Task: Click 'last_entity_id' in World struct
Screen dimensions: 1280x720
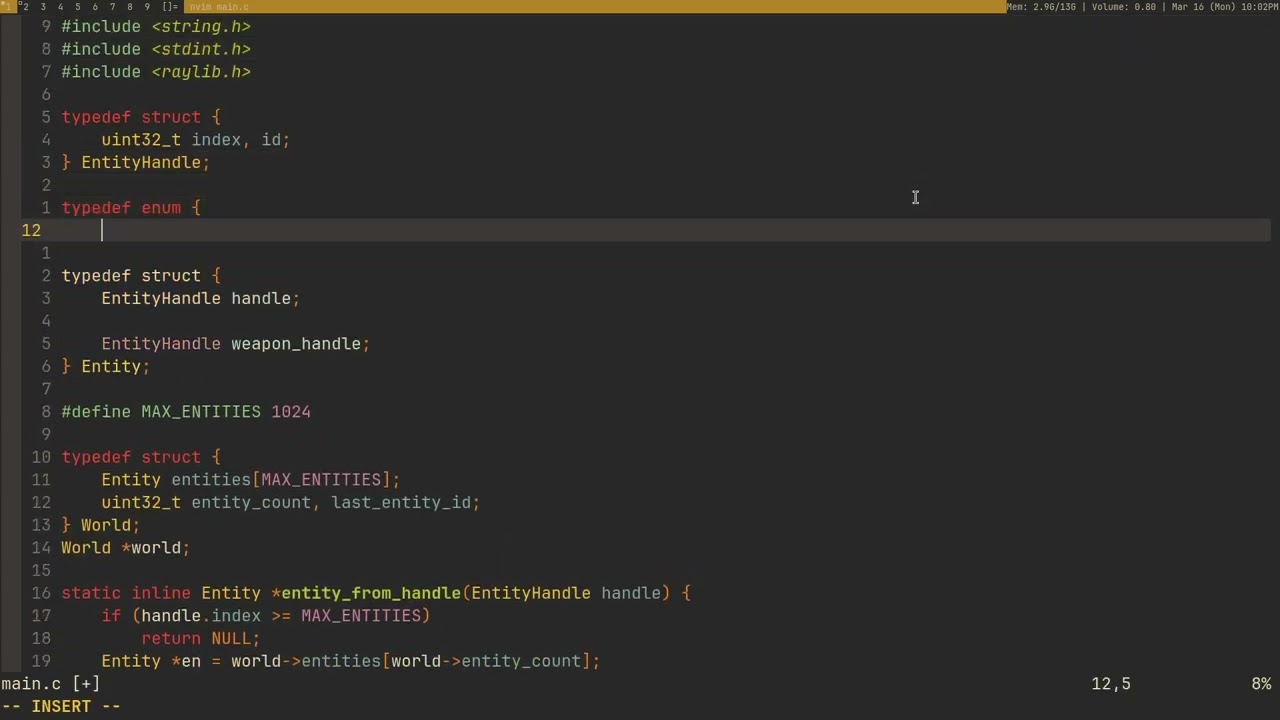Action: point(401,502)
